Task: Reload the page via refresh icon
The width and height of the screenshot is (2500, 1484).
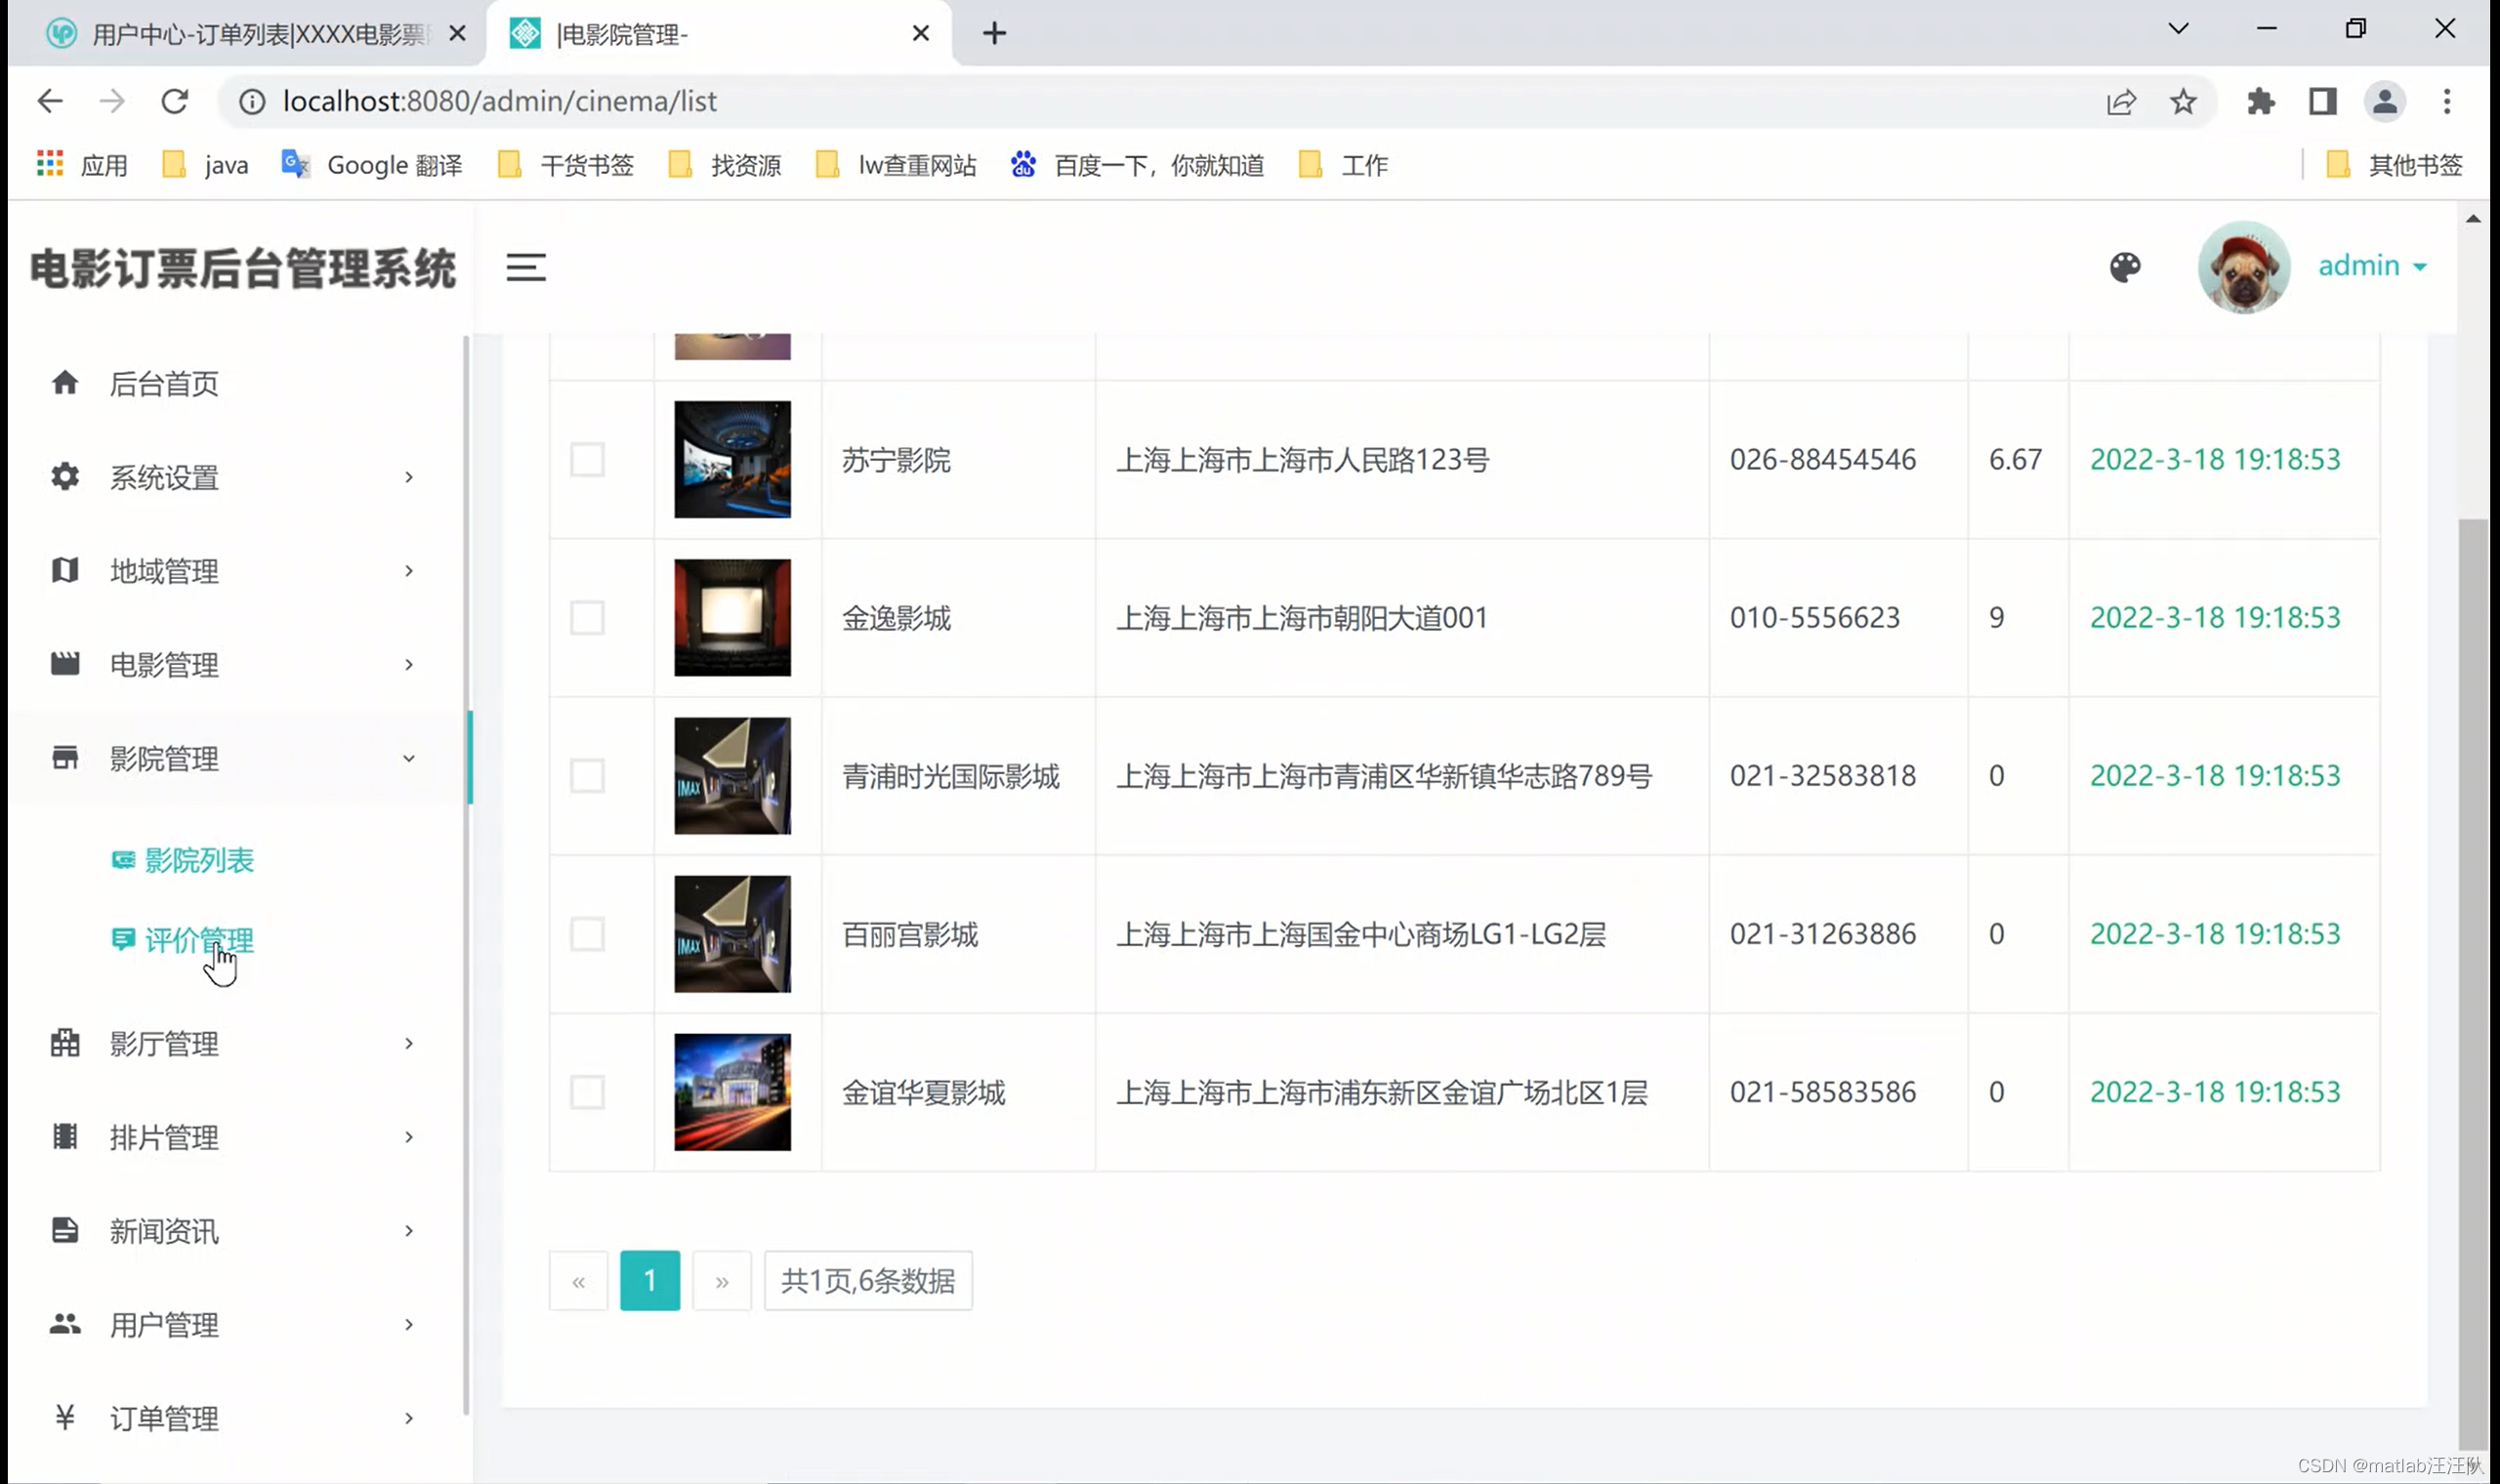Action: (175, 101)
